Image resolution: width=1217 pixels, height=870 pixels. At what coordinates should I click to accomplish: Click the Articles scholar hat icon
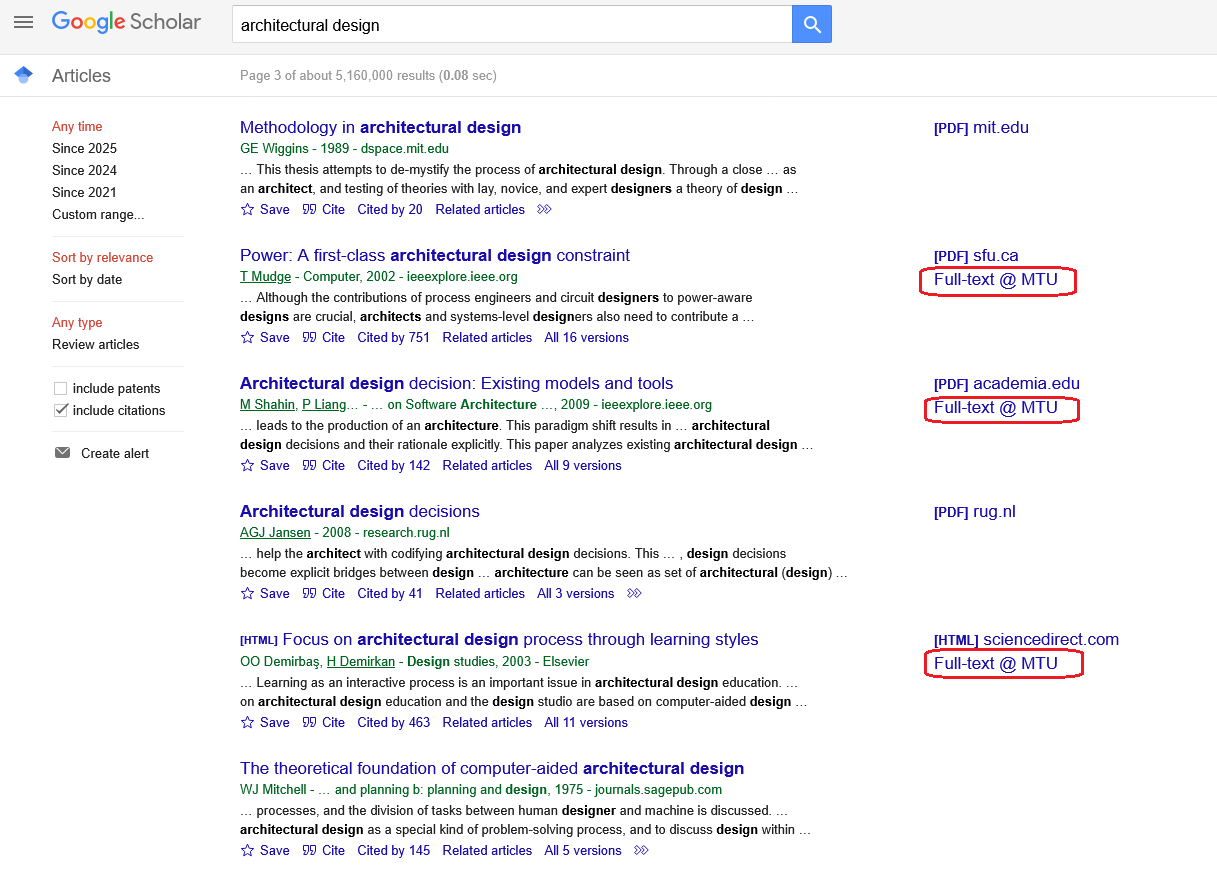(x=23, y=75)
